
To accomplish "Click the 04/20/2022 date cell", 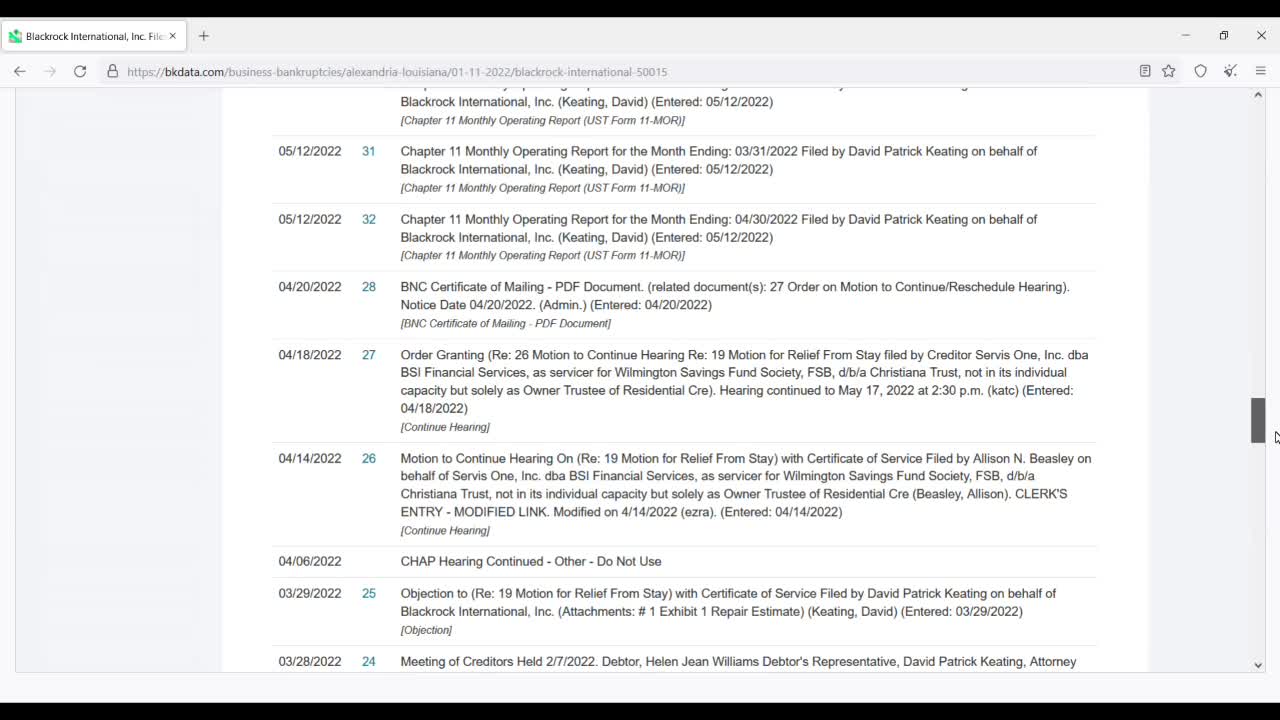I will 310,287.
